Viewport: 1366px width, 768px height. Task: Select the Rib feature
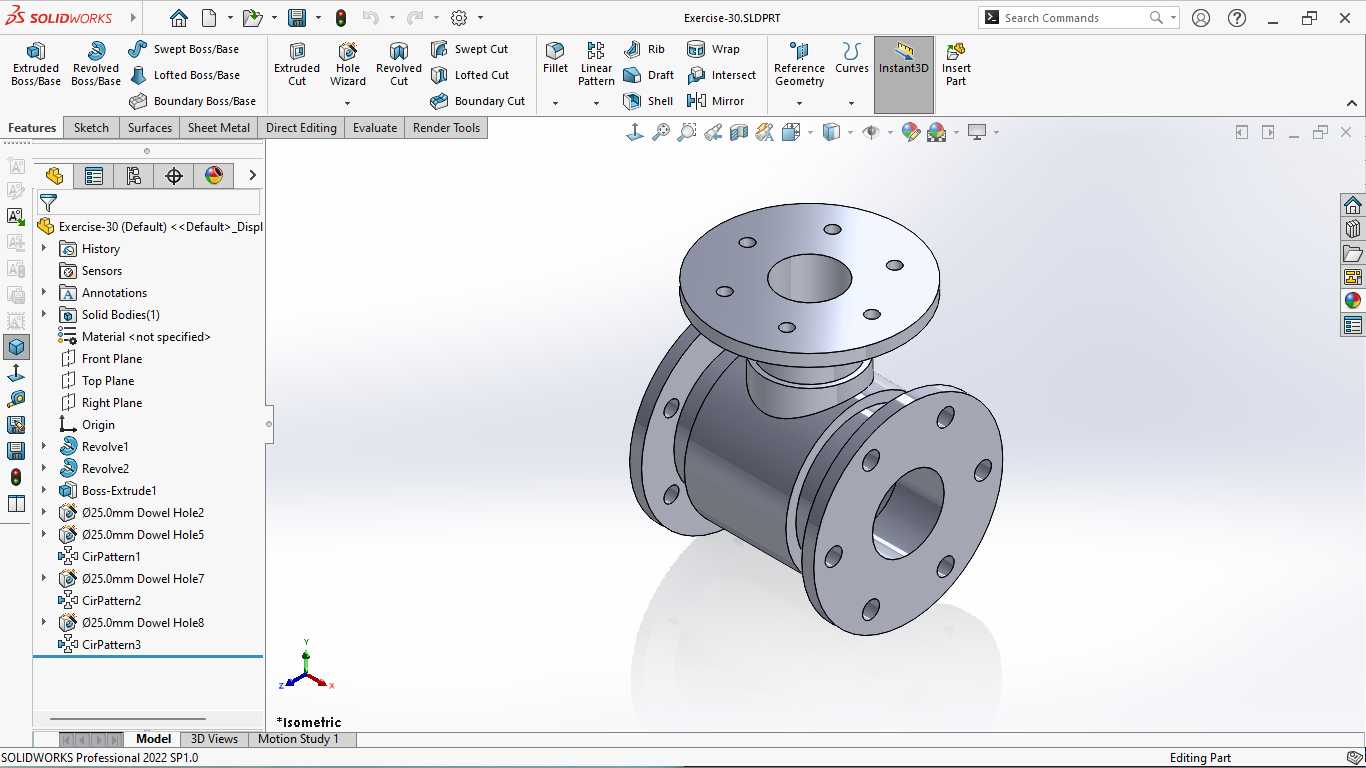643,49
